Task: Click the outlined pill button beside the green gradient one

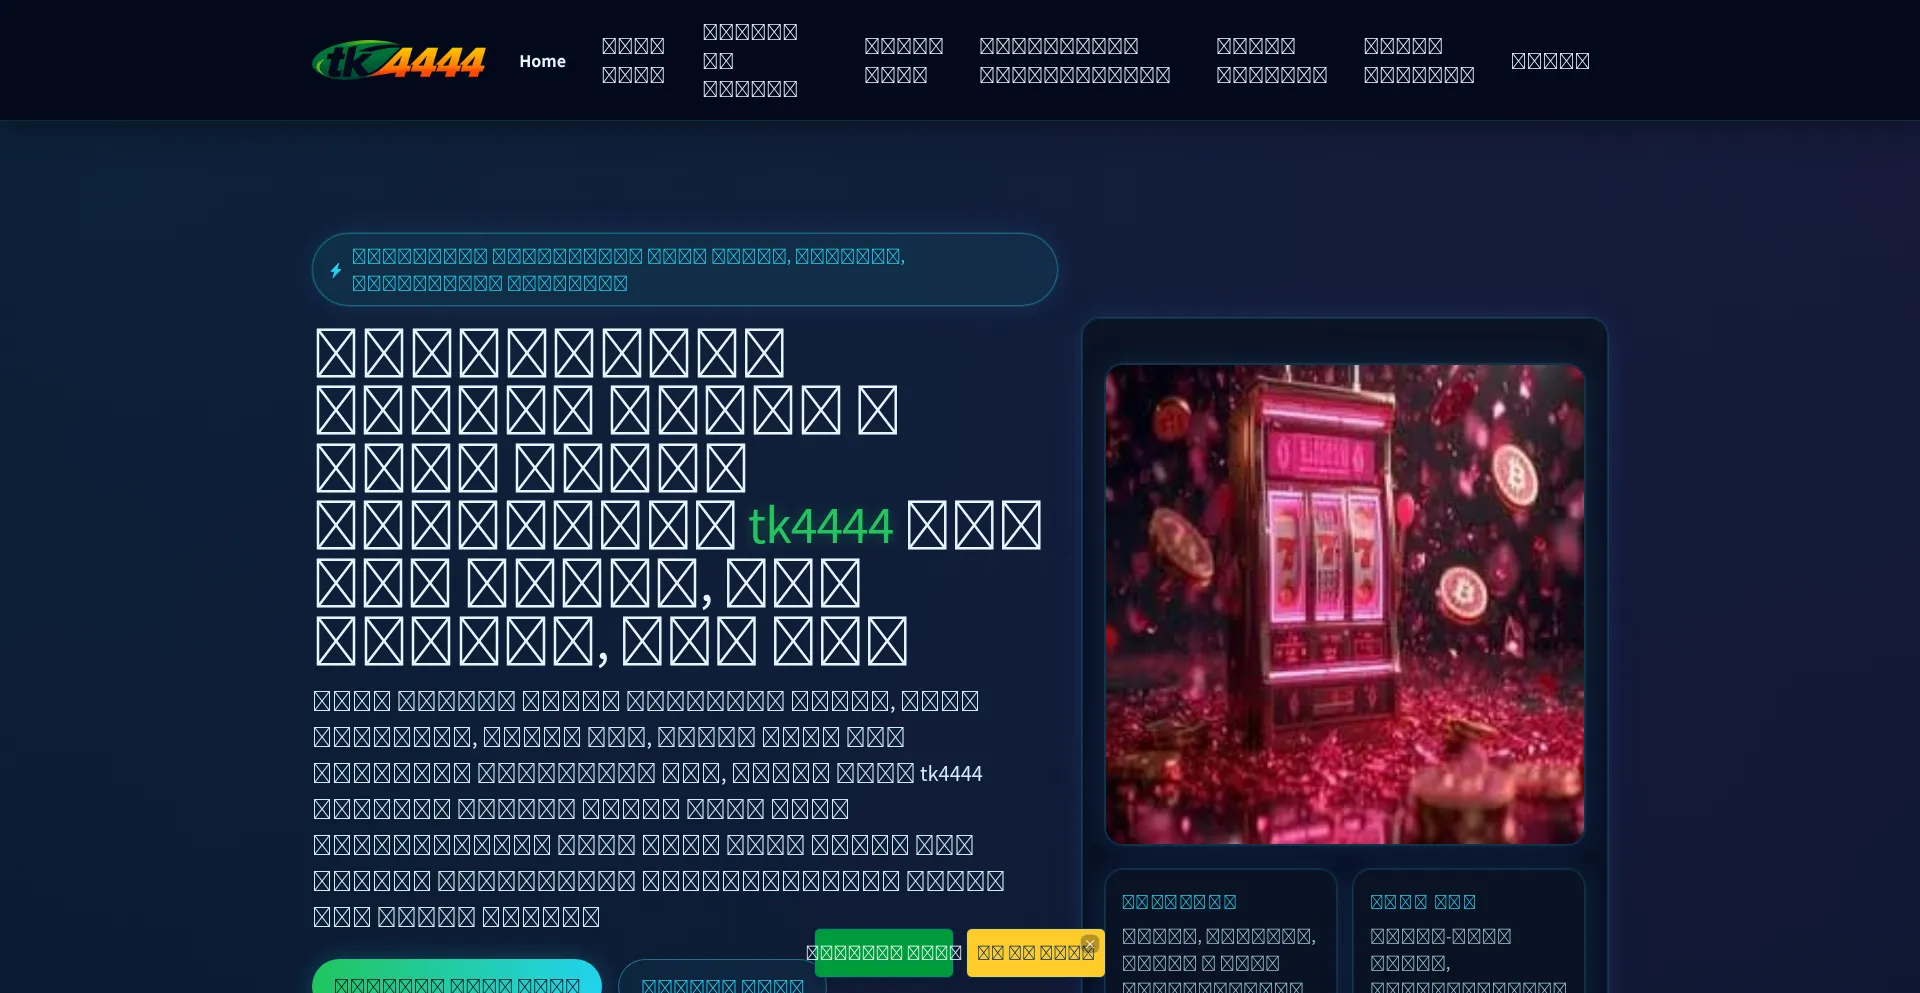Action: point(722,977)
